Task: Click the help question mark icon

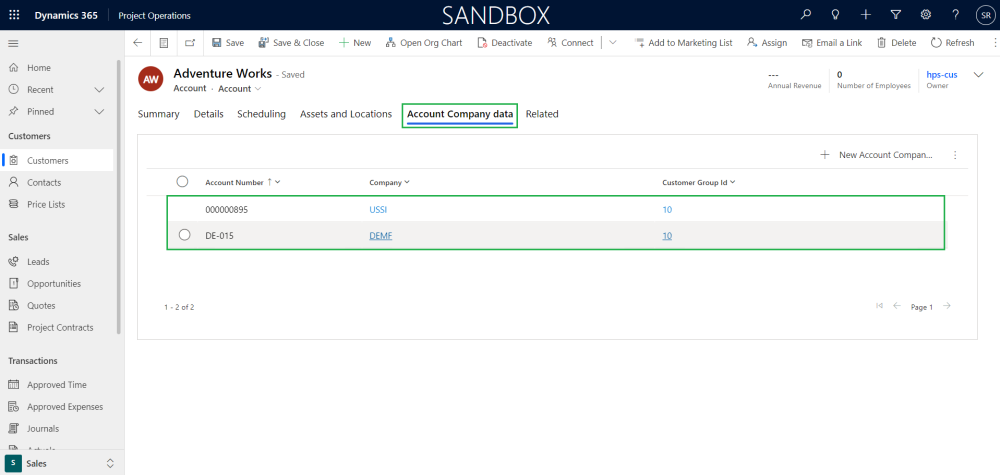Action: [x=955, y=15]
